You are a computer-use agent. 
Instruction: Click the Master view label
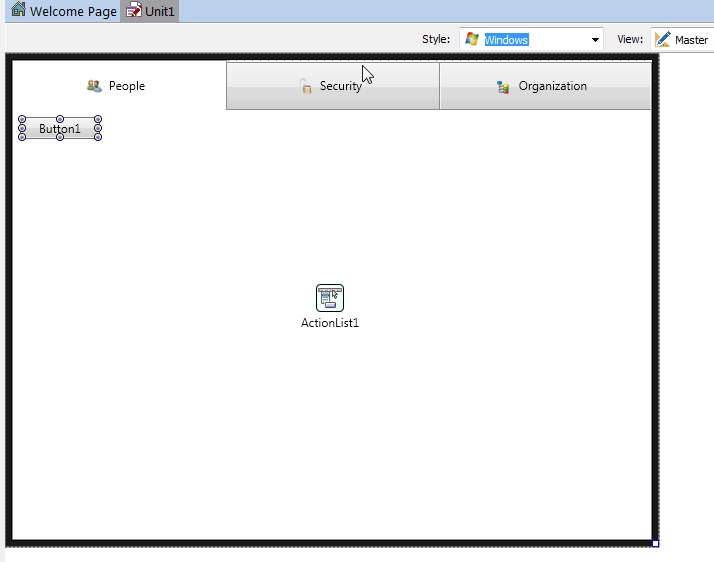coord(691,40)
